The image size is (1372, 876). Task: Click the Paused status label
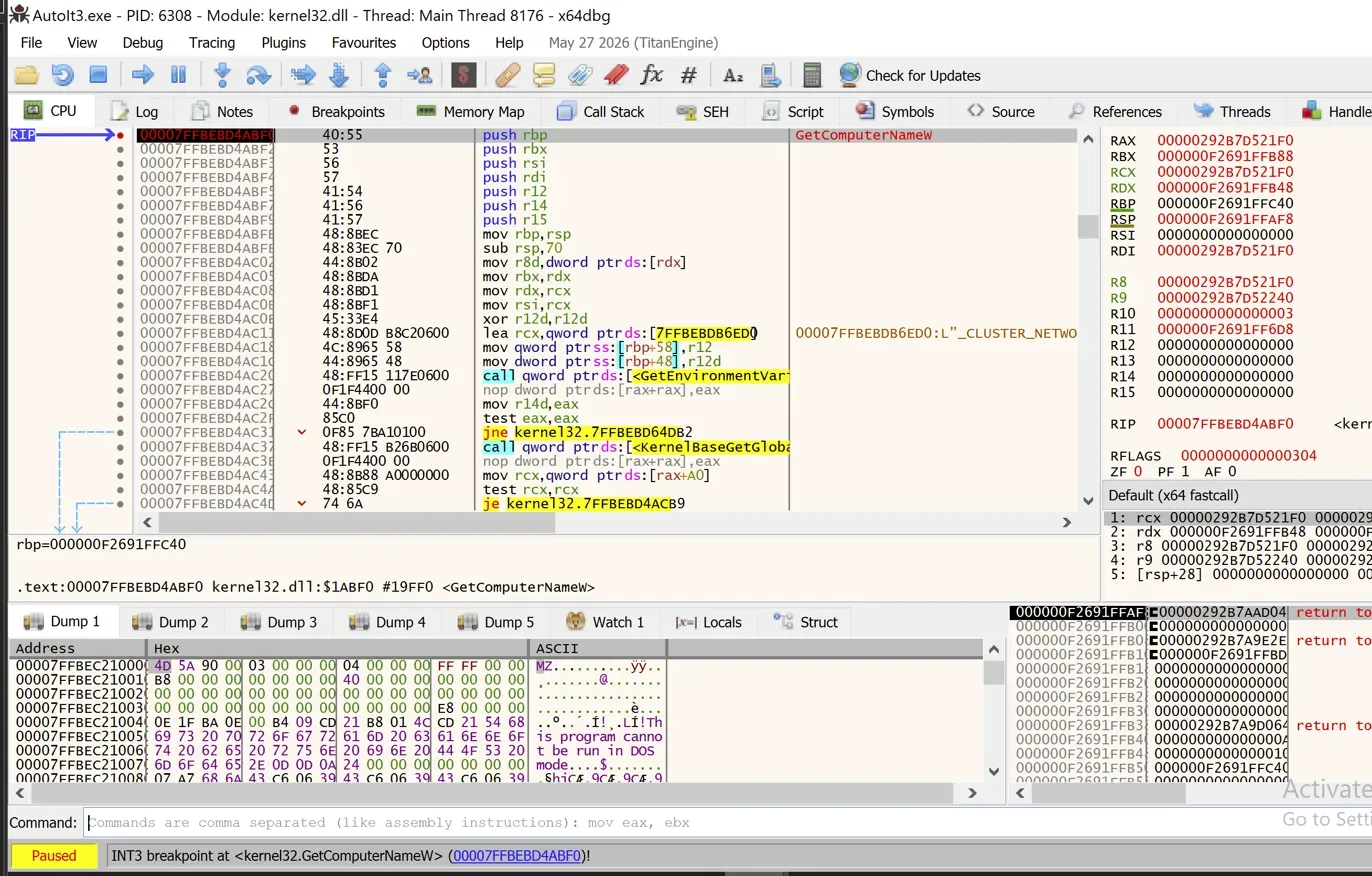coord(54,856)
